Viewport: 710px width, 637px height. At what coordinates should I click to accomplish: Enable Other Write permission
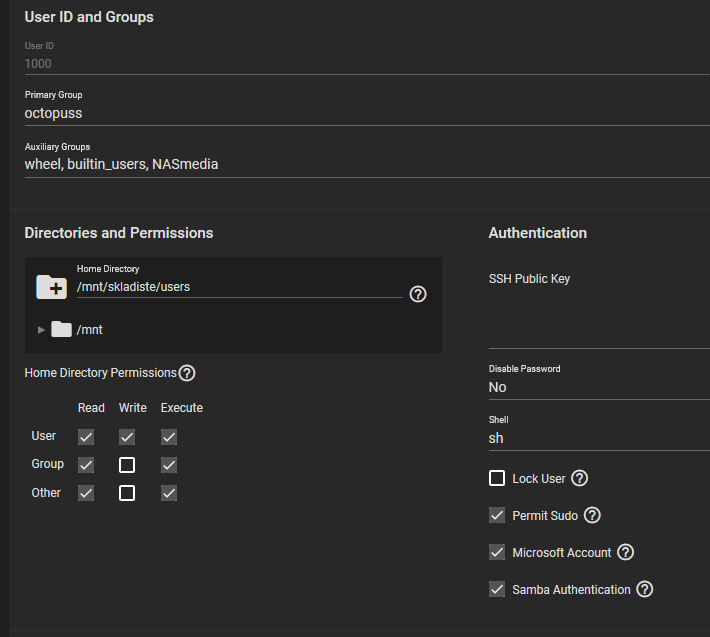[127, 493]
